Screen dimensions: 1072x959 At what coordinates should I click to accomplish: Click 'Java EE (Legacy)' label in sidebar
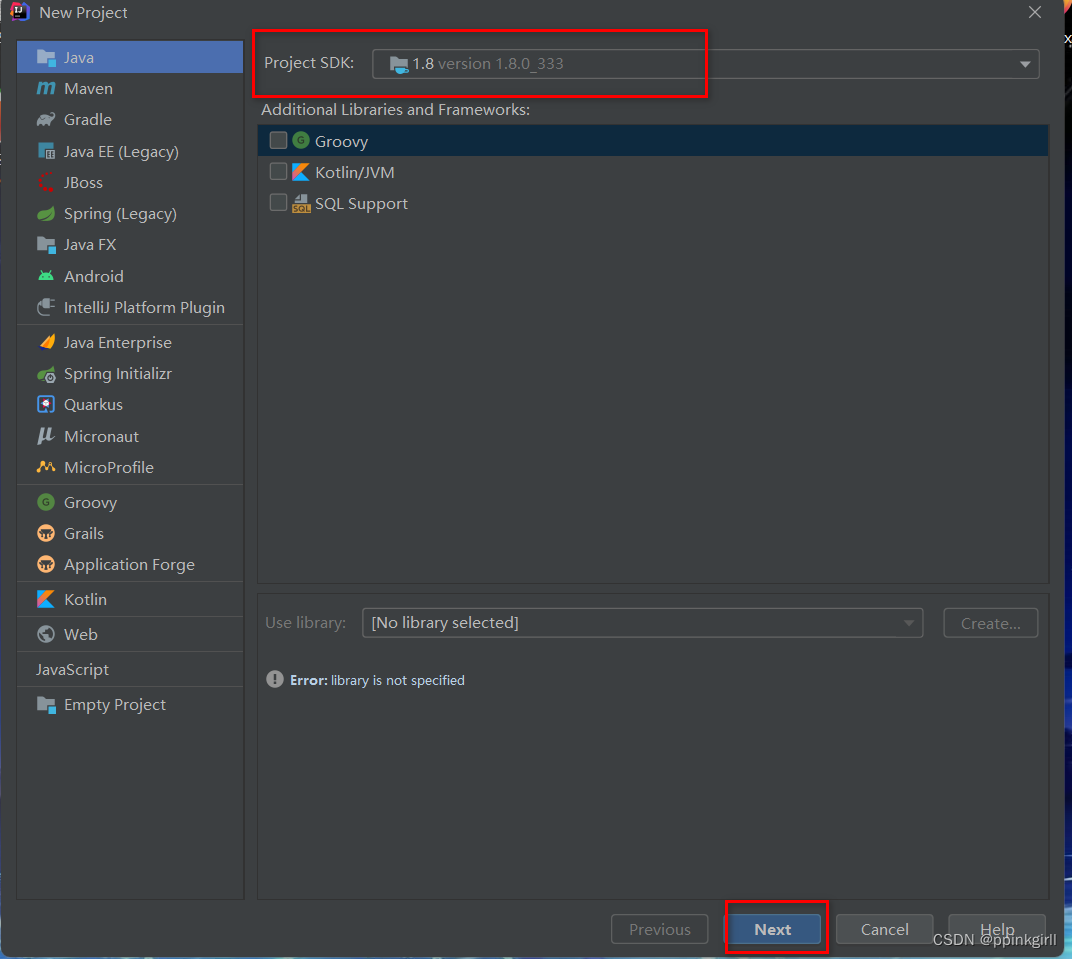(121, 152)
